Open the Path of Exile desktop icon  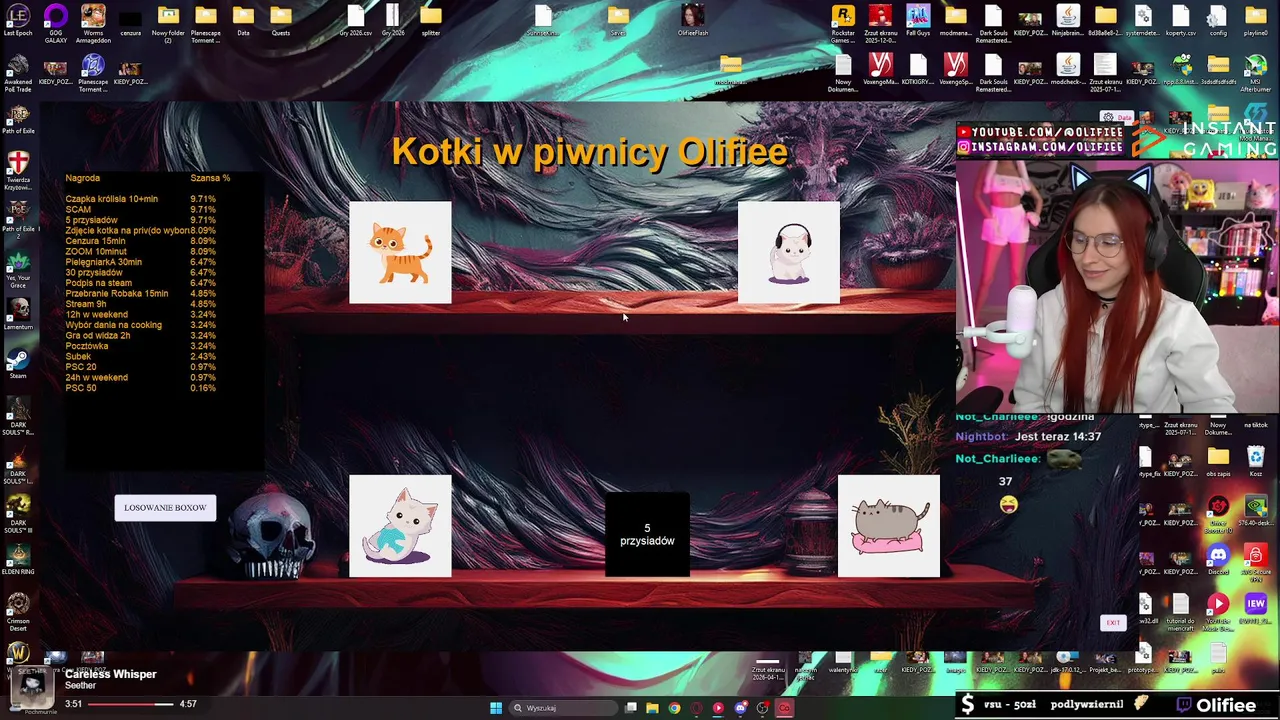click(18, 117)
